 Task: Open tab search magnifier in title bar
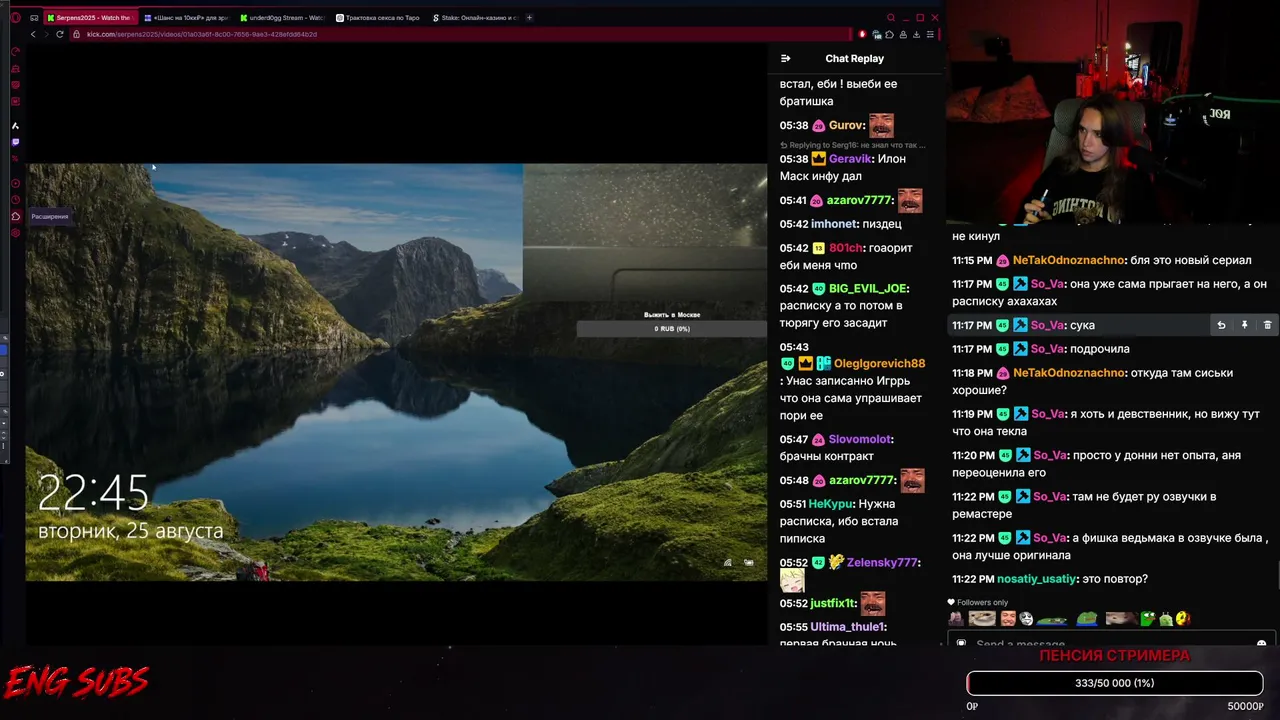[891, 18]
